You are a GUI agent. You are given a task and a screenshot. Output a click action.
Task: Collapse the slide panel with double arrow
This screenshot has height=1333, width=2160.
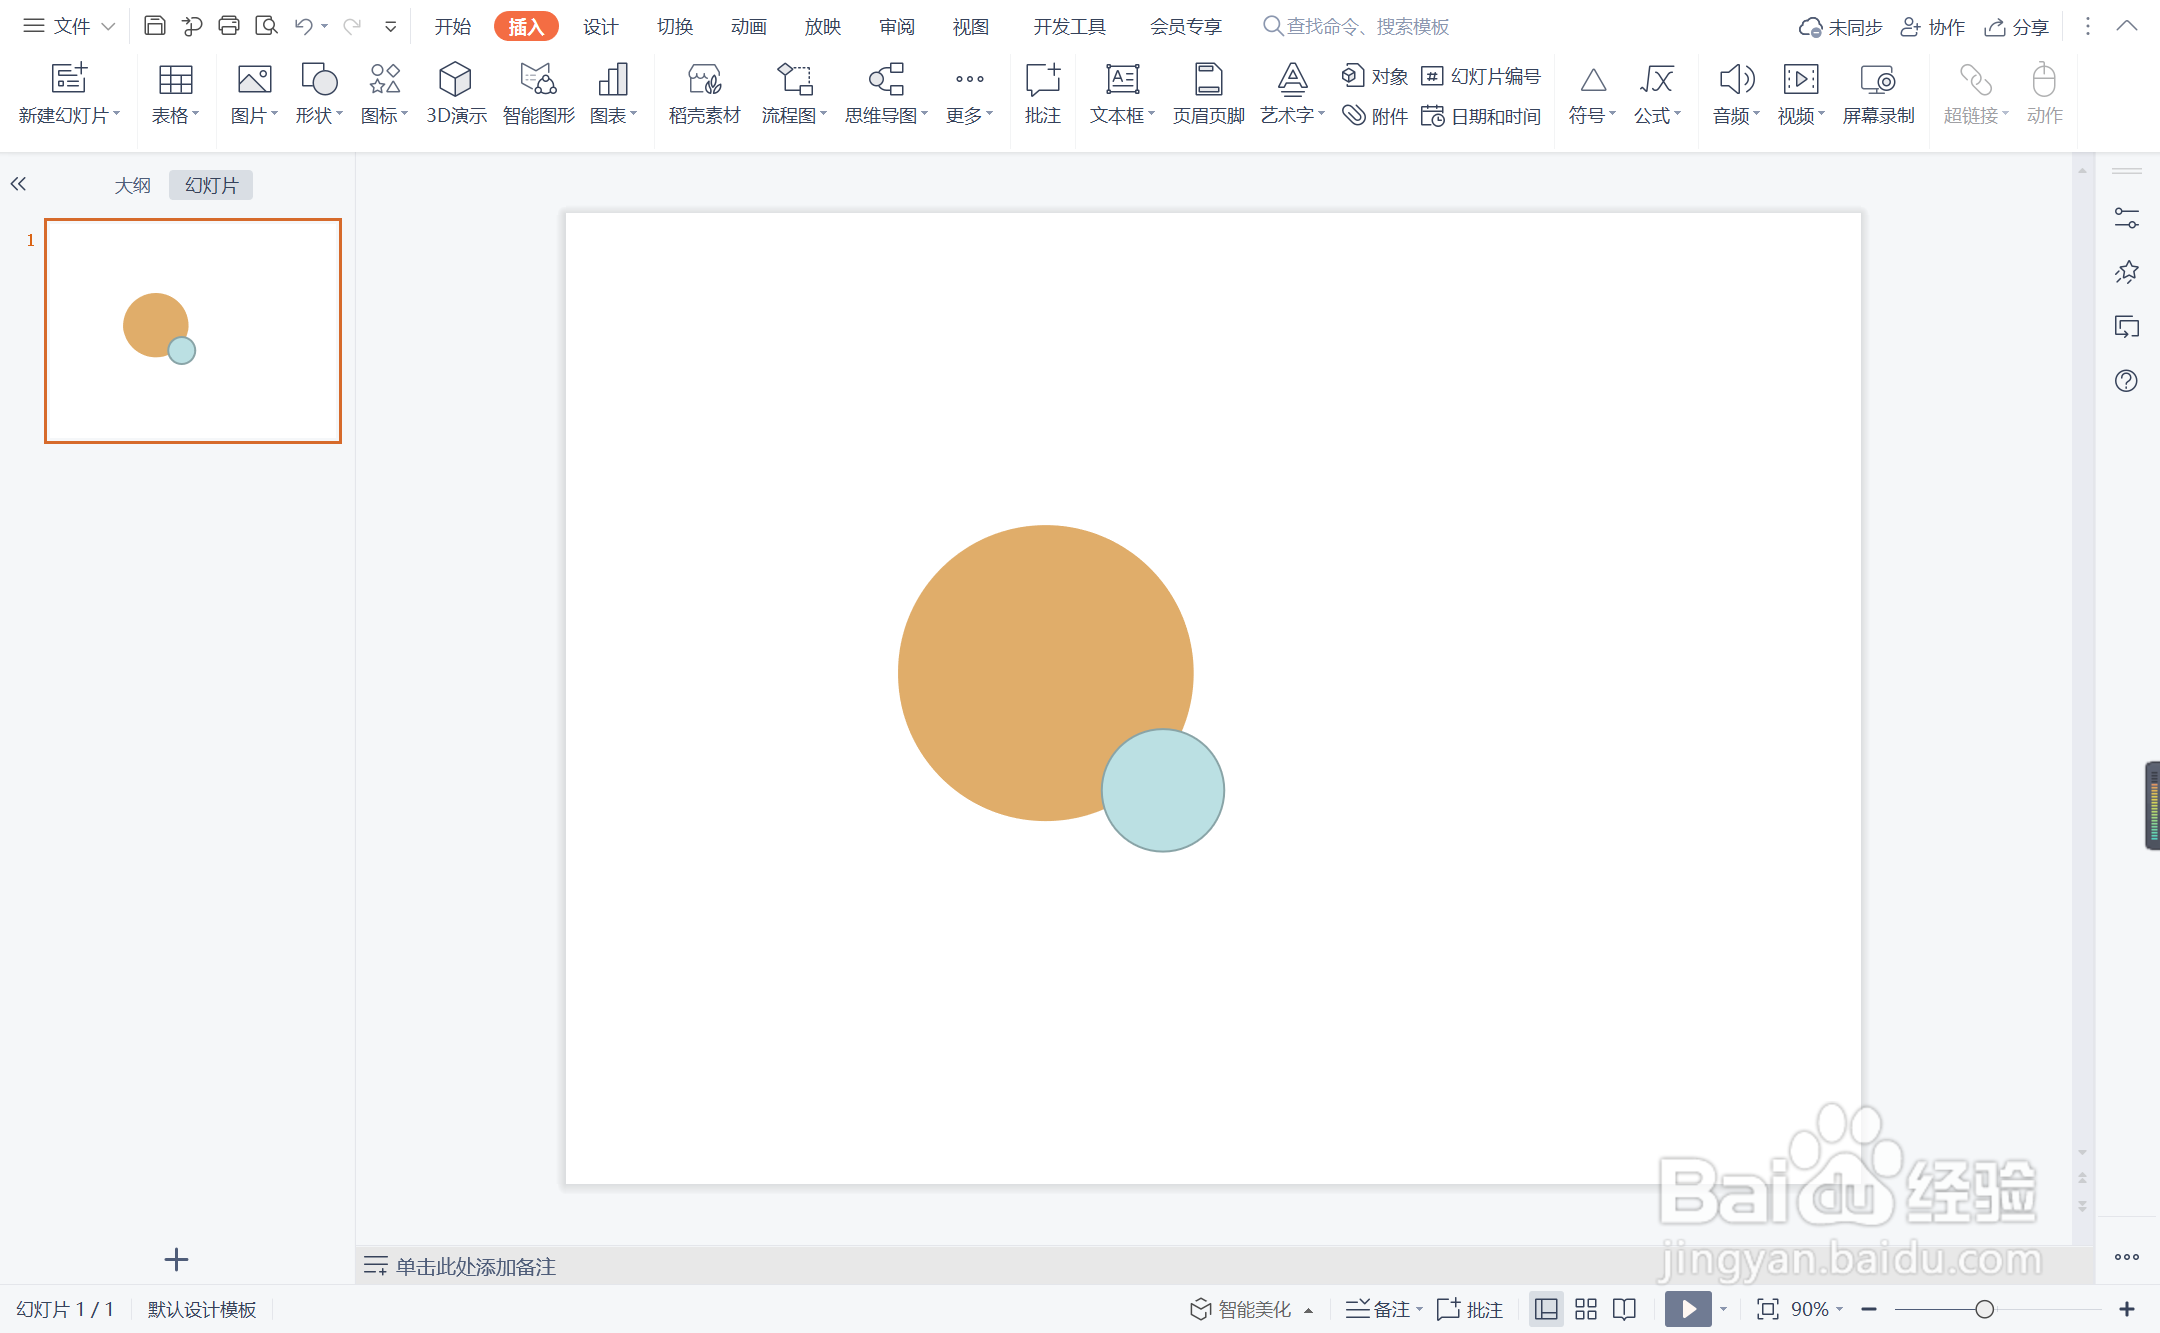click(x=18, y=184)
